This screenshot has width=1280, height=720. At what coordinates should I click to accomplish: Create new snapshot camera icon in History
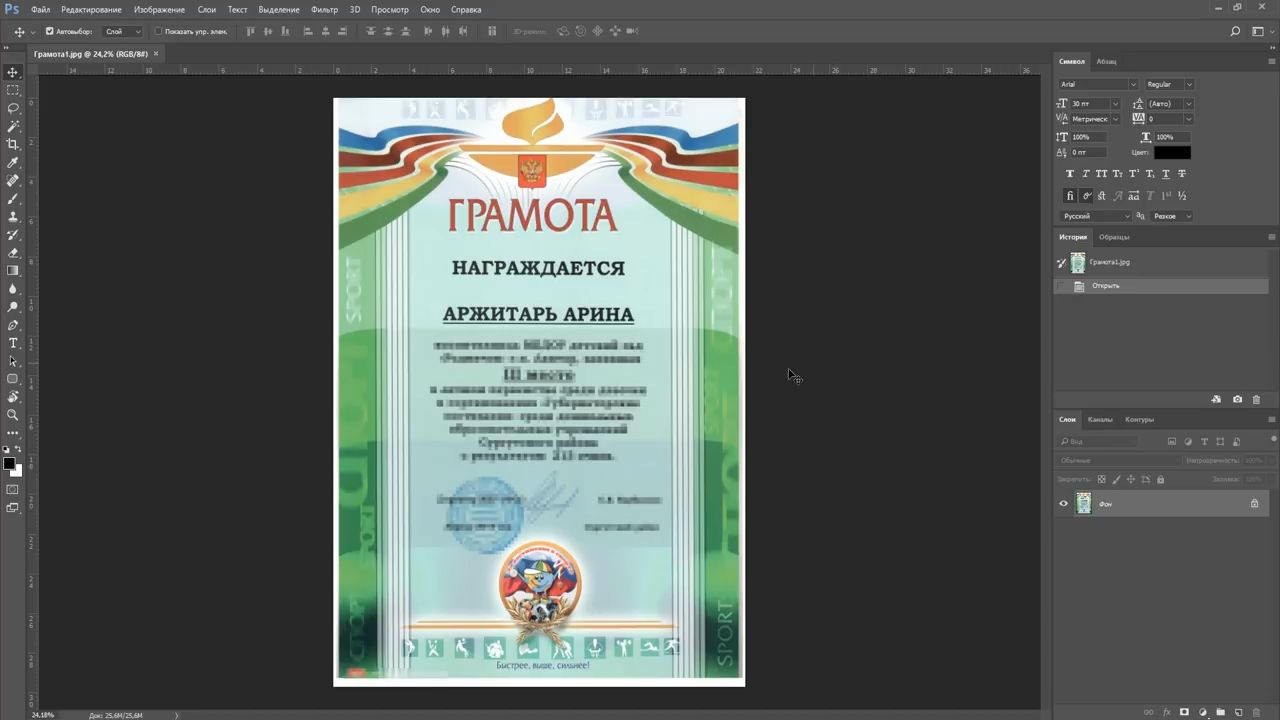[x=1237, y=399]
